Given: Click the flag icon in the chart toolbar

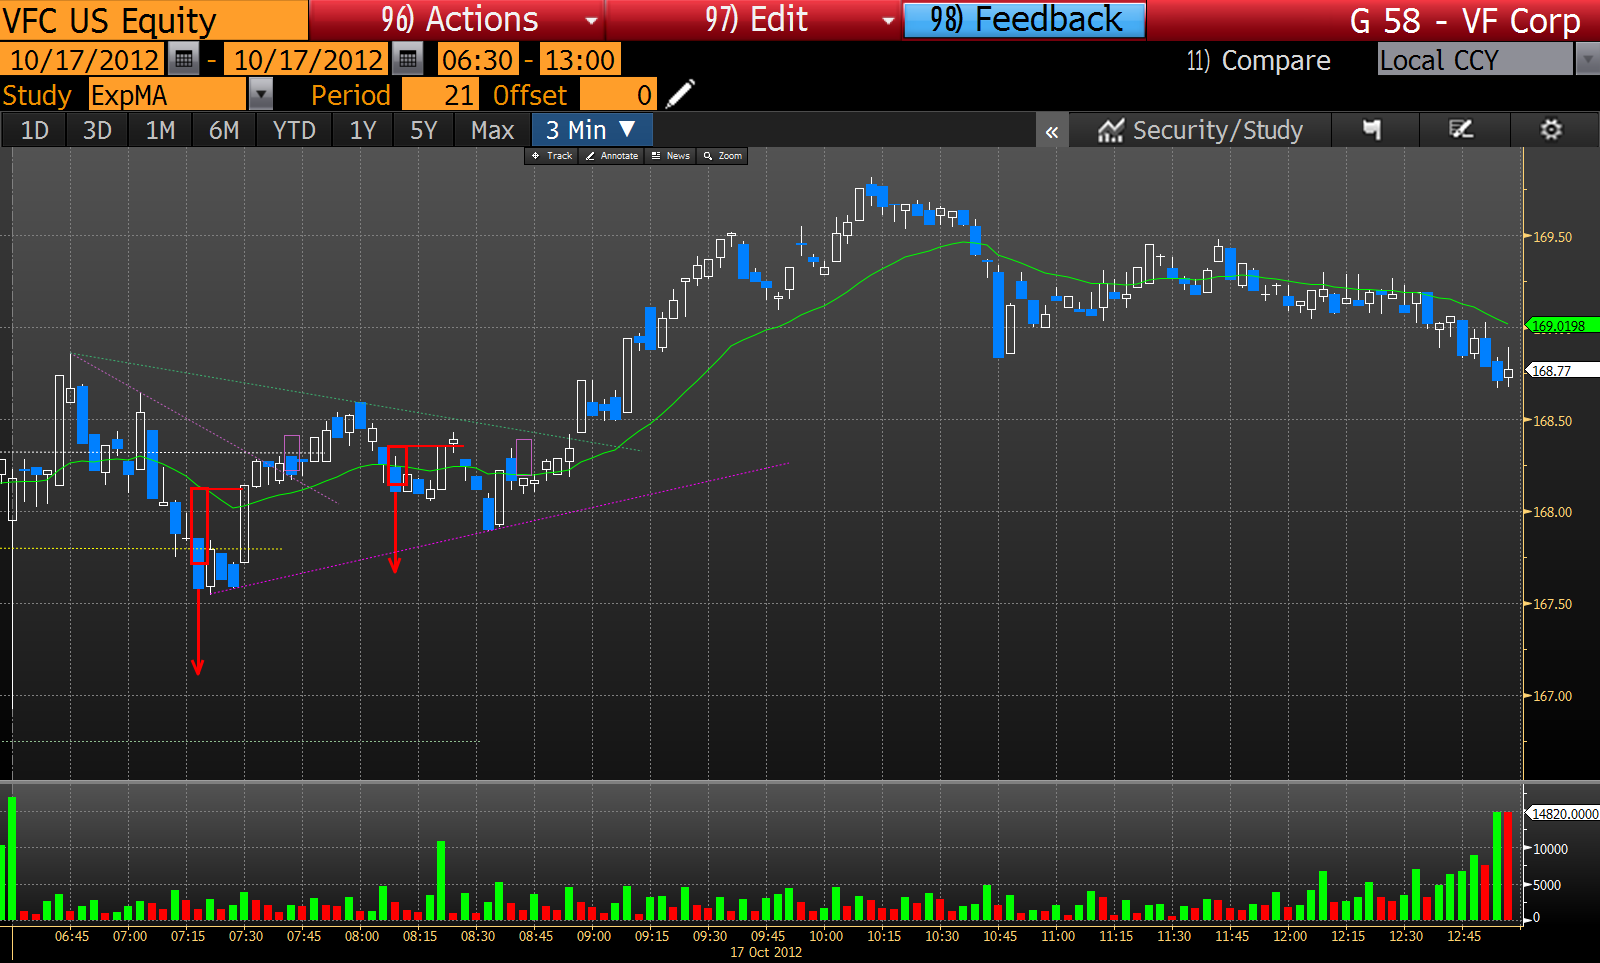Looking at the screenshot, I should (x=1372, y=130).
